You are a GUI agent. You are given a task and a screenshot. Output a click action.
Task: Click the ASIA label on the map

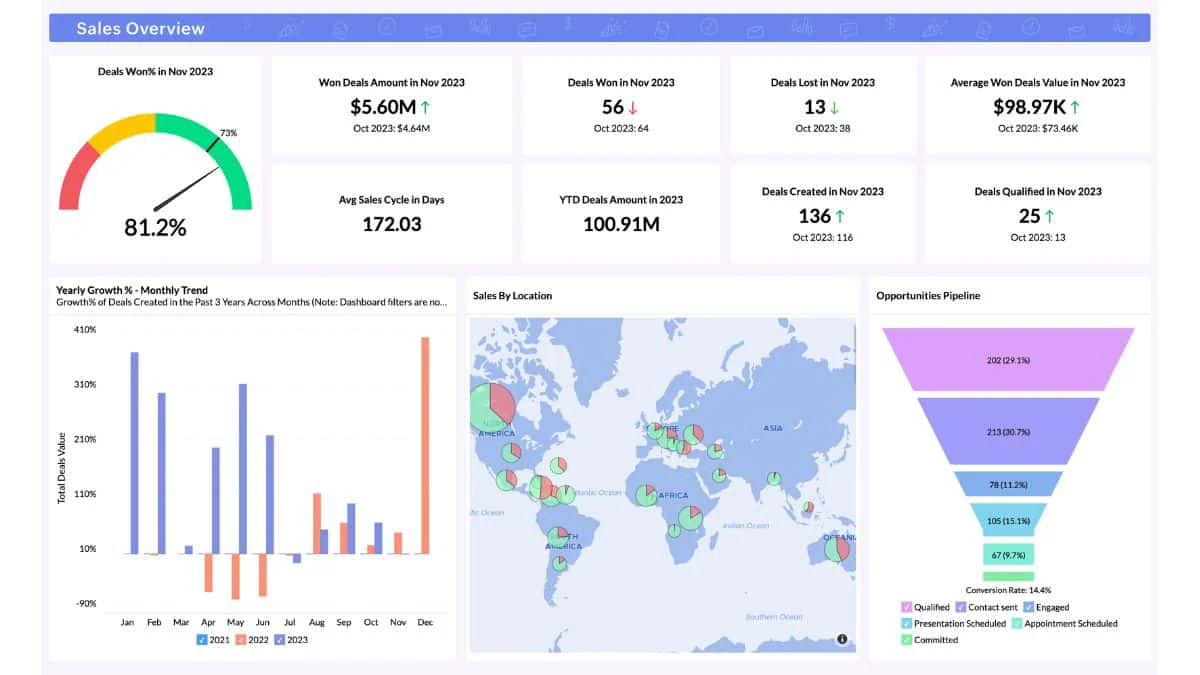point(772,428)
